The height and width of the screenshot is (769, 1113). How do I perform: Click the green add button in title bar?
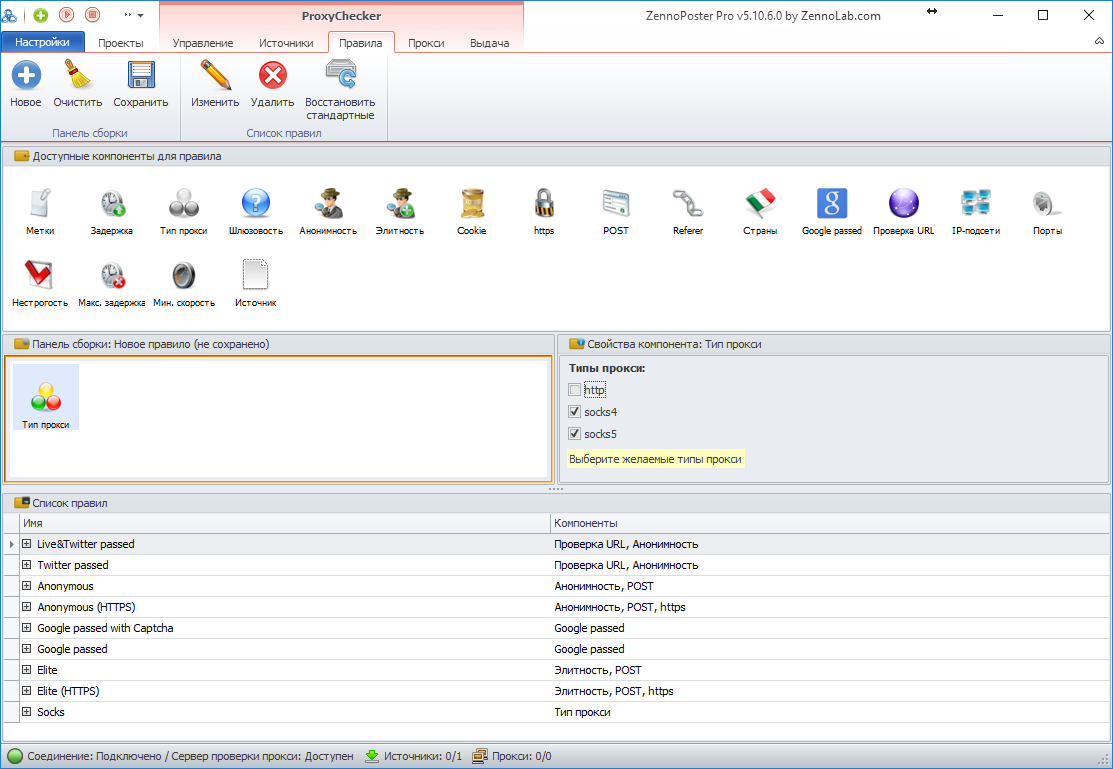point(41,15)
